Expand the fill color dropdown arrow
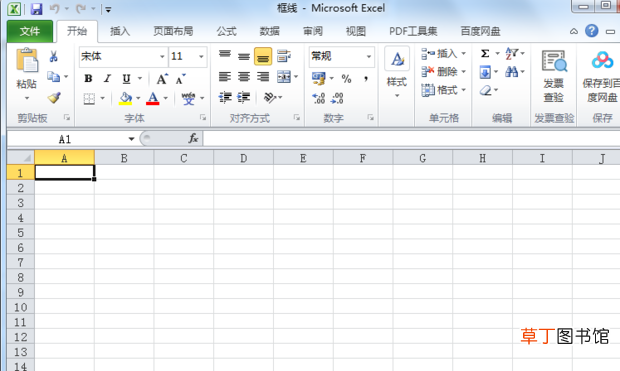Image resolution: width=620 pixels, height=371 pixels. (138, 98)
